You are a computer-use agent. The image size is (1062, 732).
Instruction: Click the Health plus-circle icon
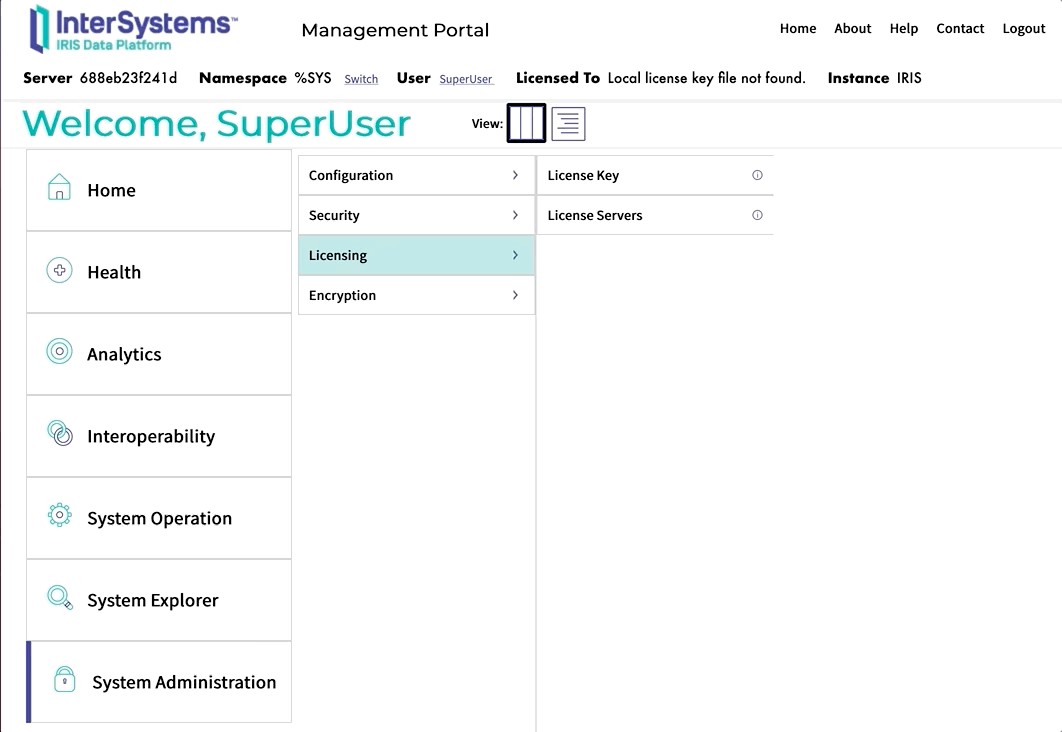(x=60, y=271)
